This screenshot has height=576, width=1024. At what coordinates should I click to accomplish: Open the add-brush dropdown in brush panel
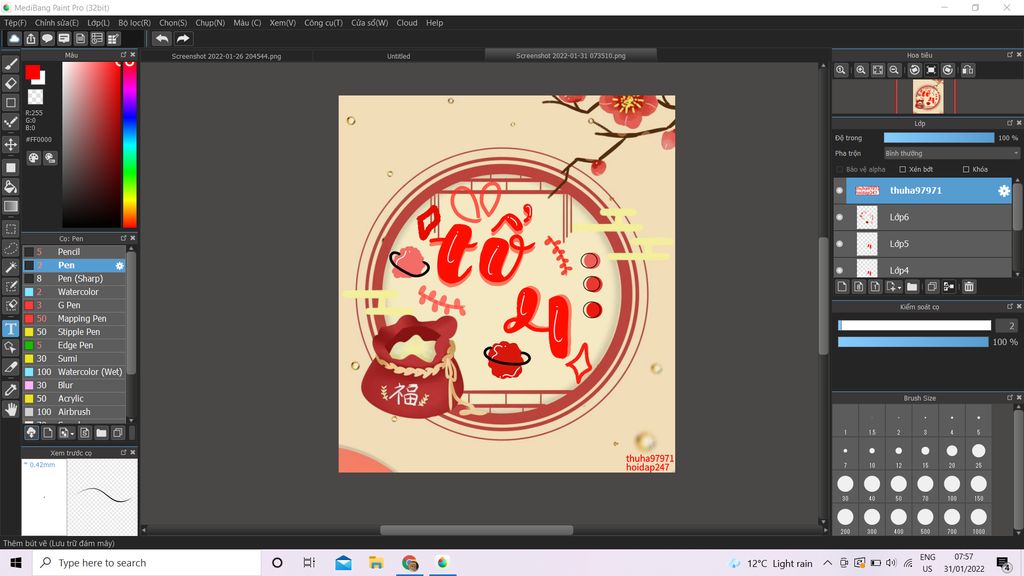tap(72, 433)
